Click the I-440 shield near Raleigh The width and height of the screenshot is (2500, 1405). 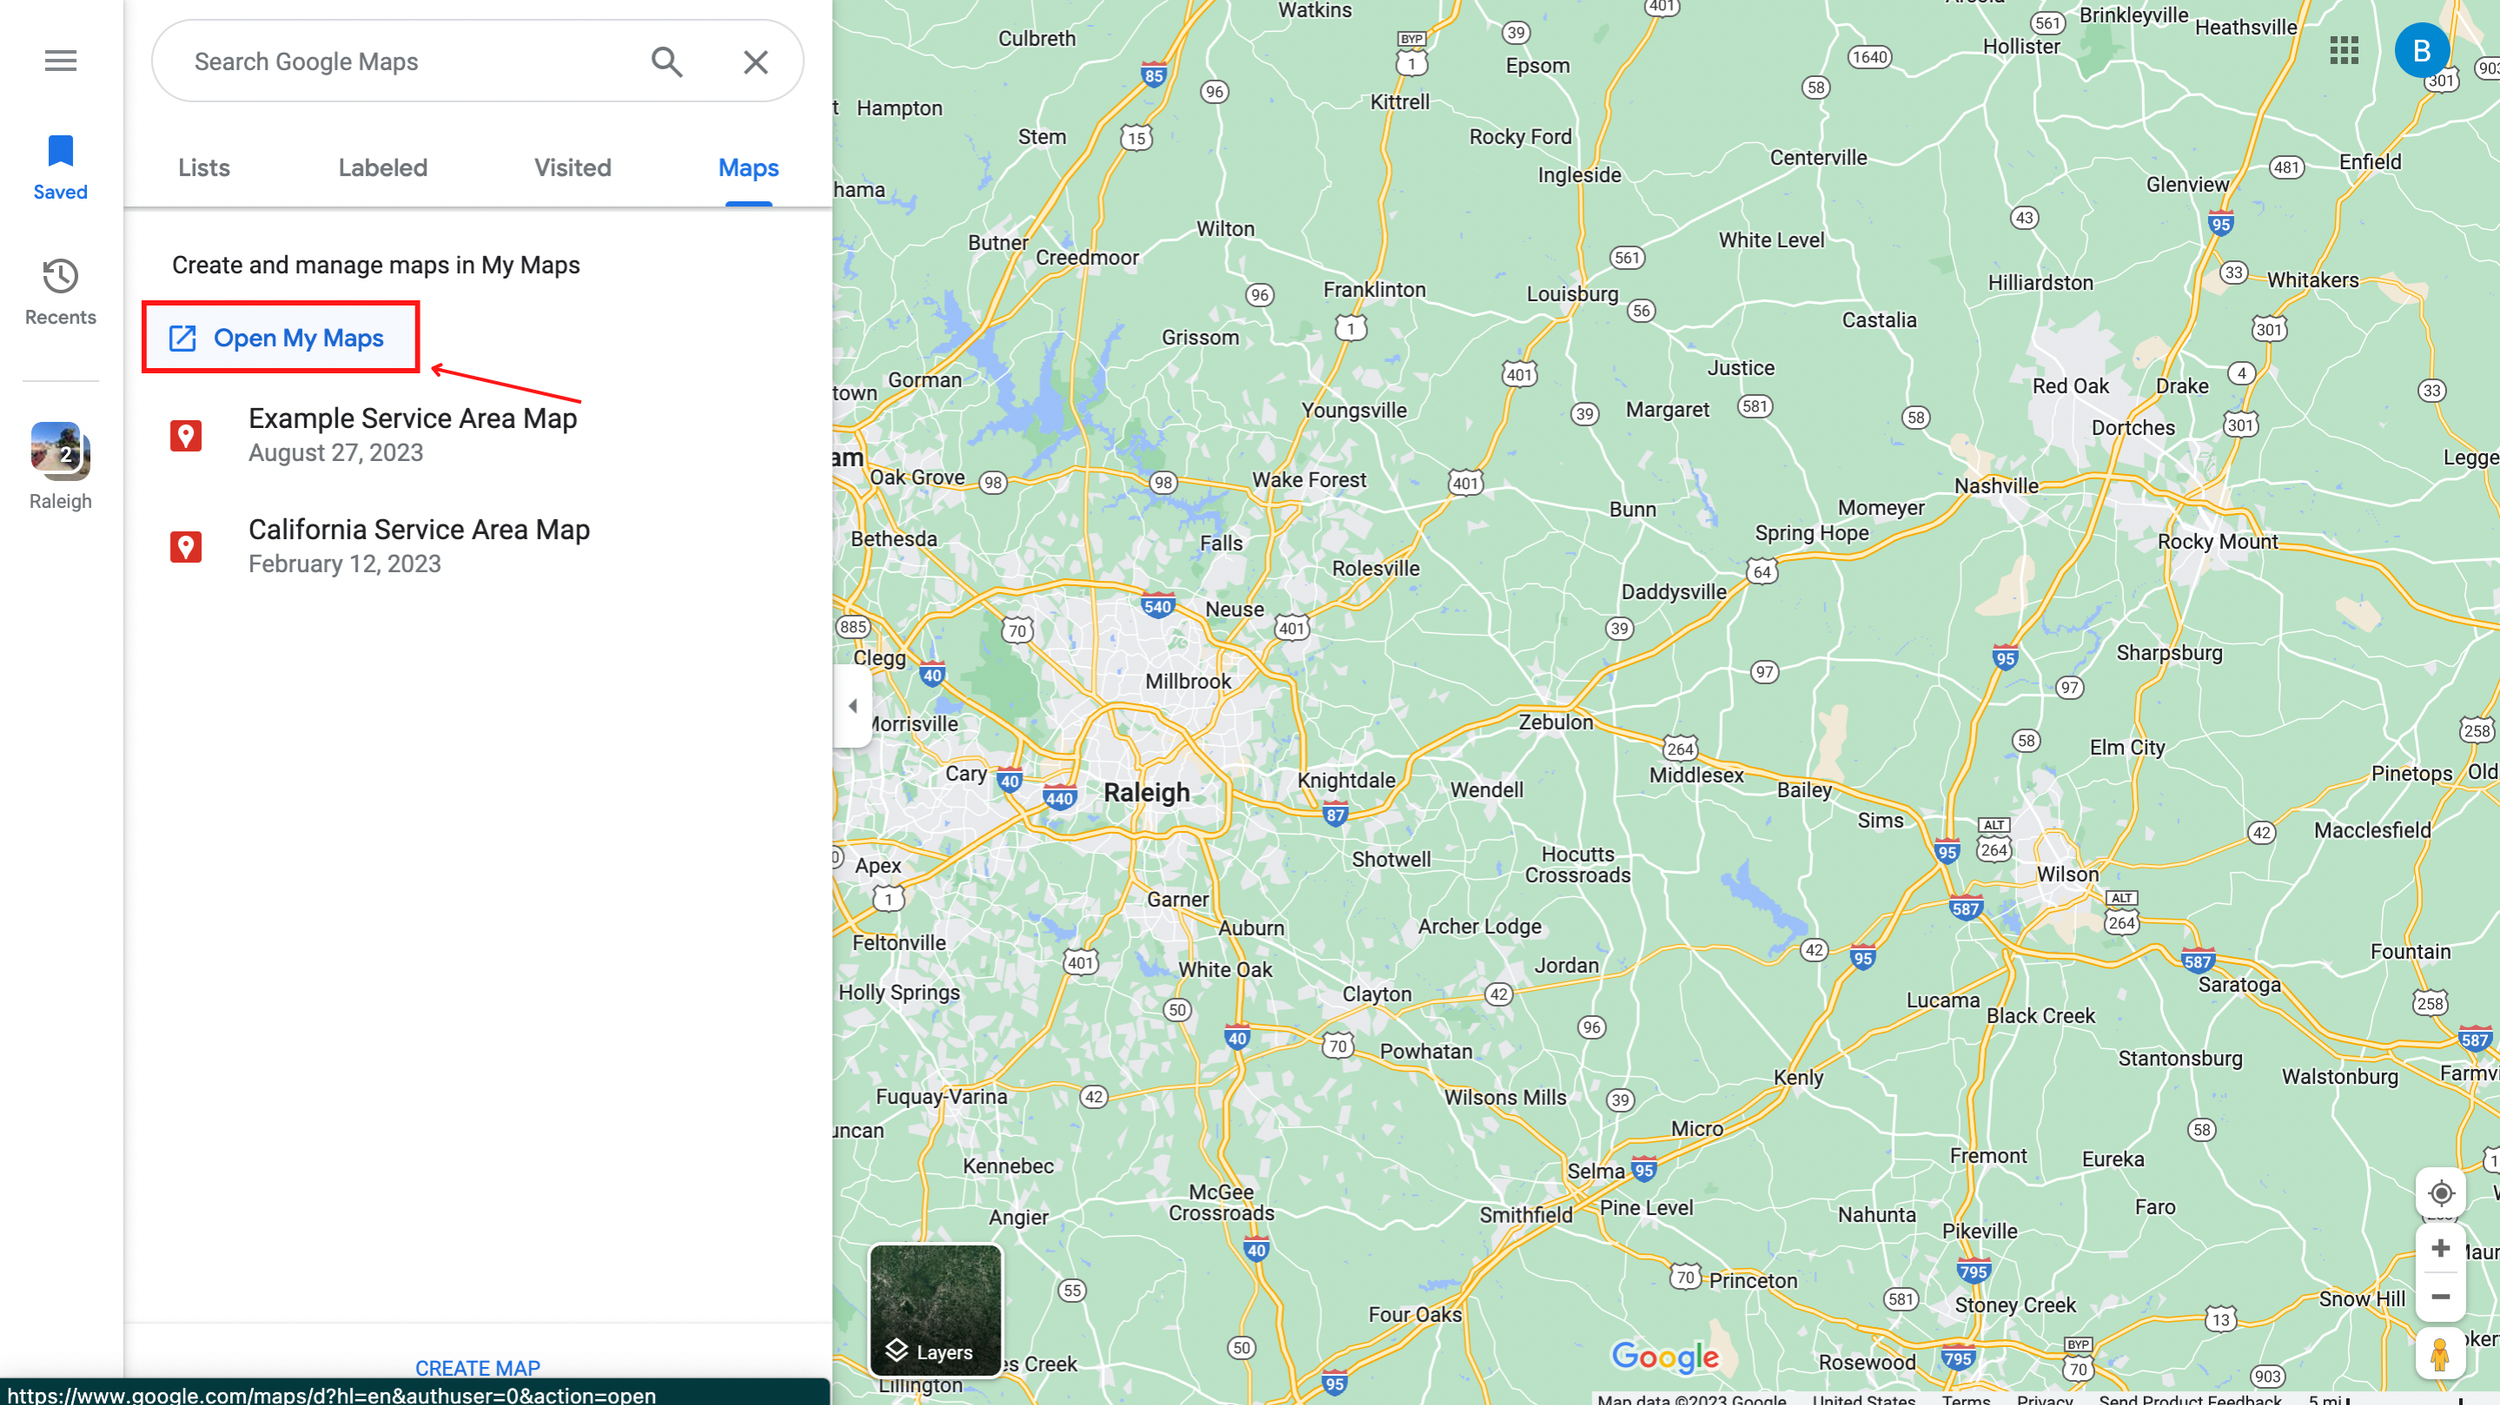pyautogui.click(x=1059, y=798)
